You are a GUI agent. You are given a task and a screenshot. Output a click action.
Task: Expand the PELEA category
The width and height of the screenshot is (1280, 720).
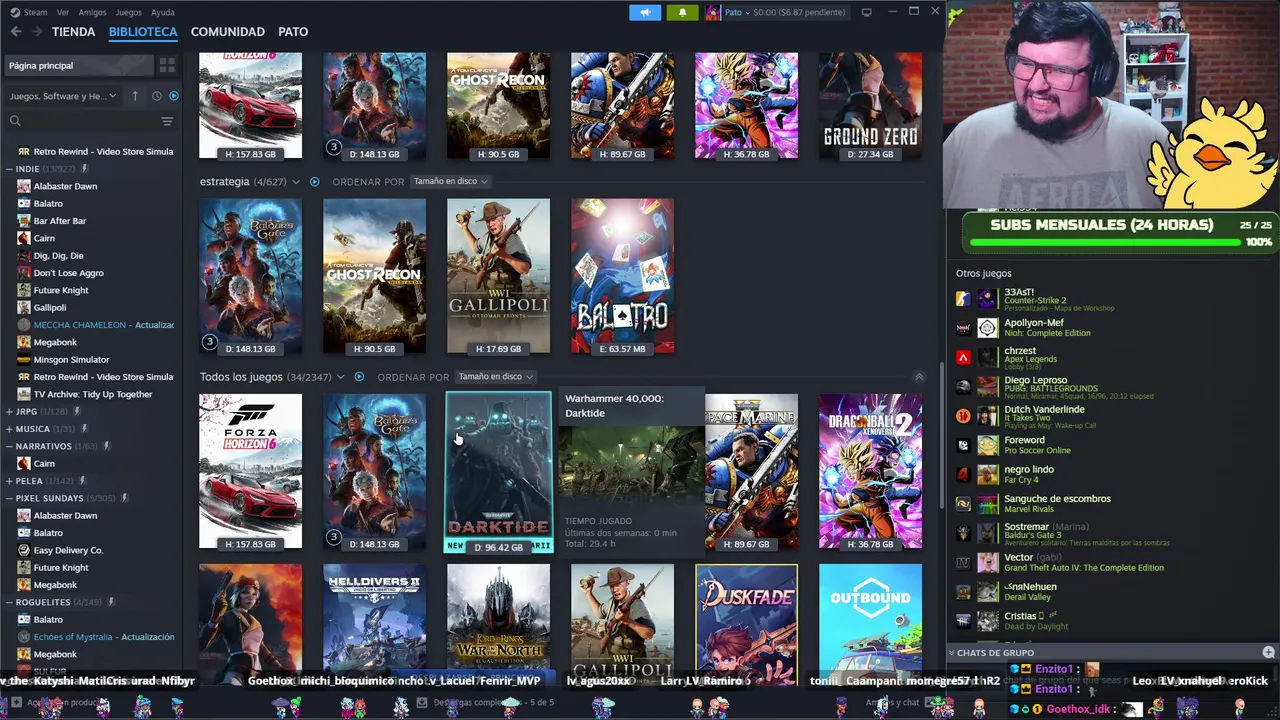9,481
